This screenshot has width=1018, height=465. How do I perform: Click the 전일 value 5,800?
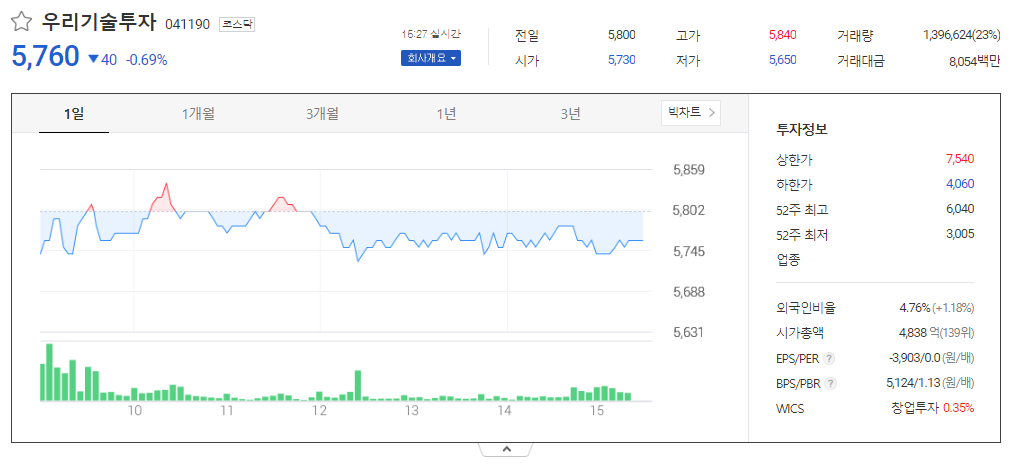point(621,35)
